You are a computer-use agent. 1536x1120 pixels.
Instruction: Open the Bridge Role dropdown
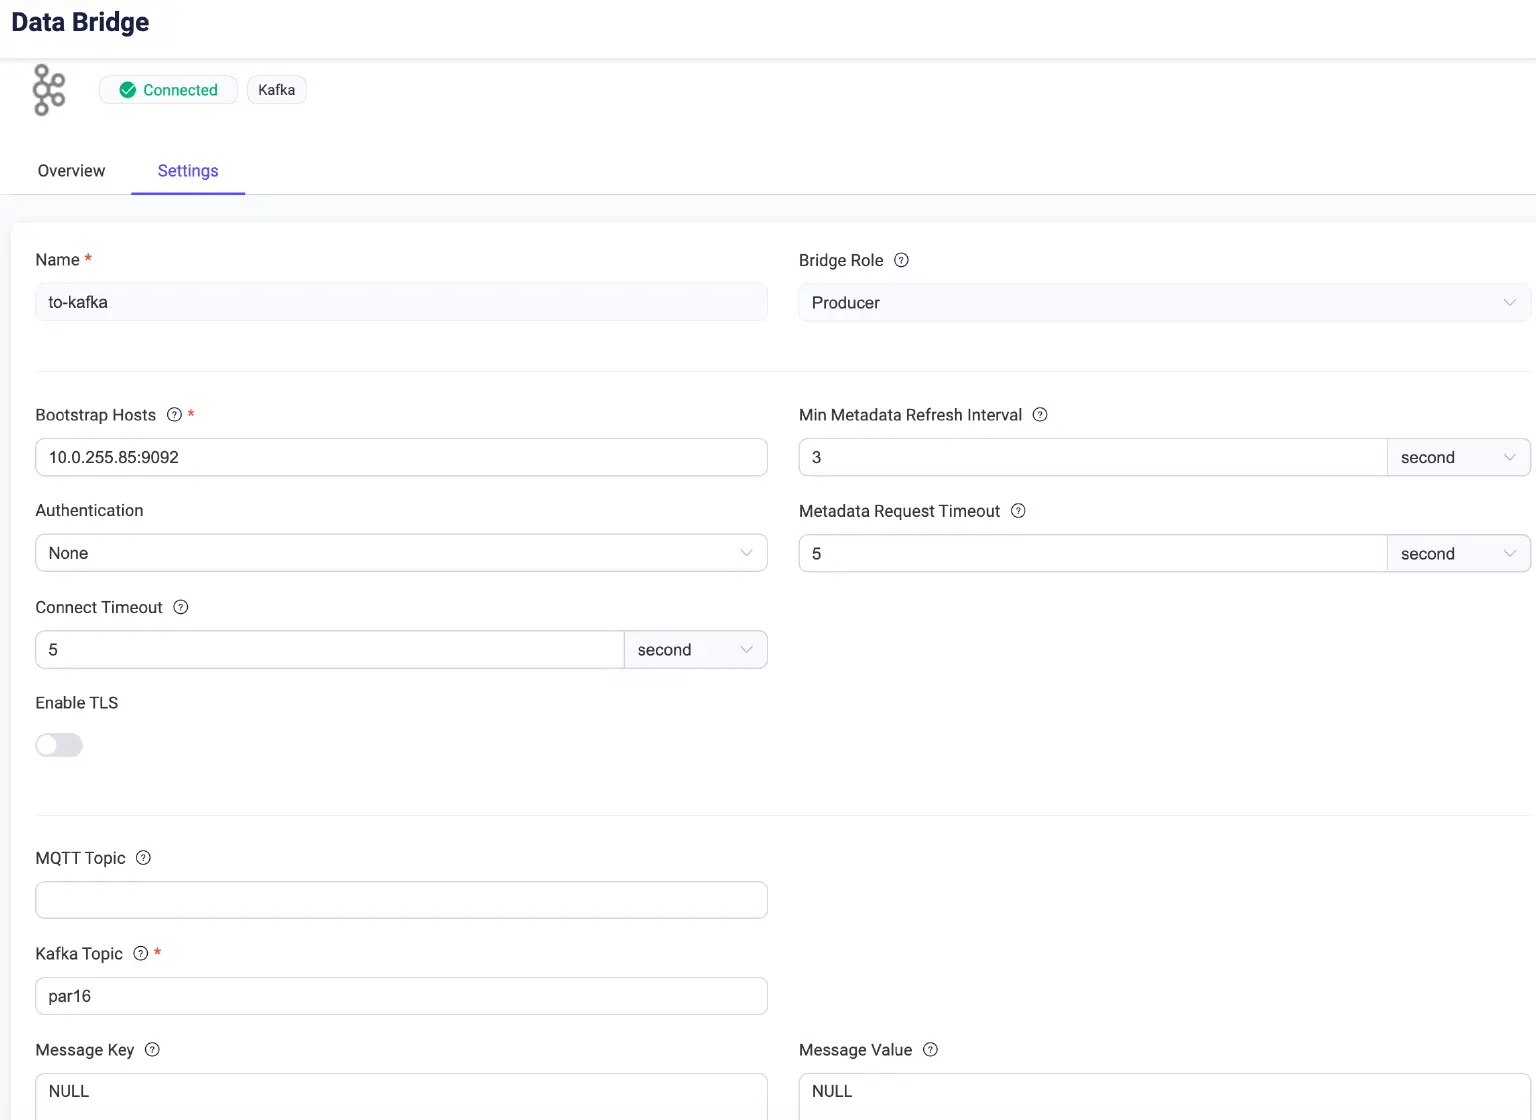[1164, 303]
